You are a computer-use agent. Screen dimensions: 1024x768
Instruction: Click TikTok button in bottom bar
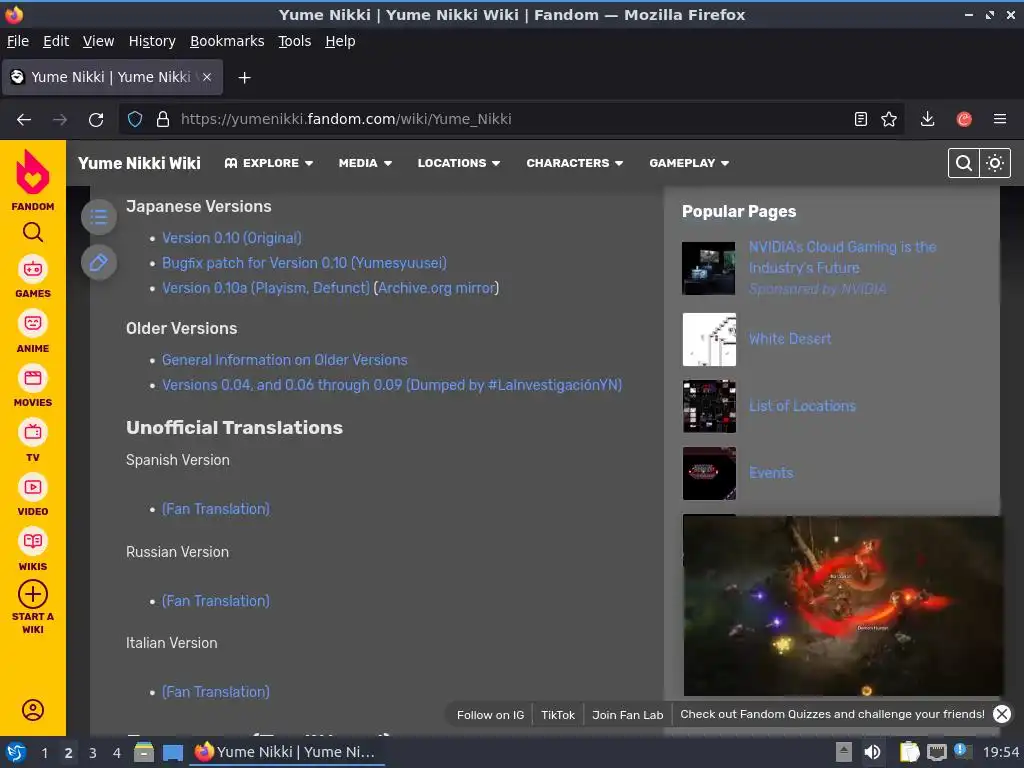pyautogui.click(x=558, y=714)
